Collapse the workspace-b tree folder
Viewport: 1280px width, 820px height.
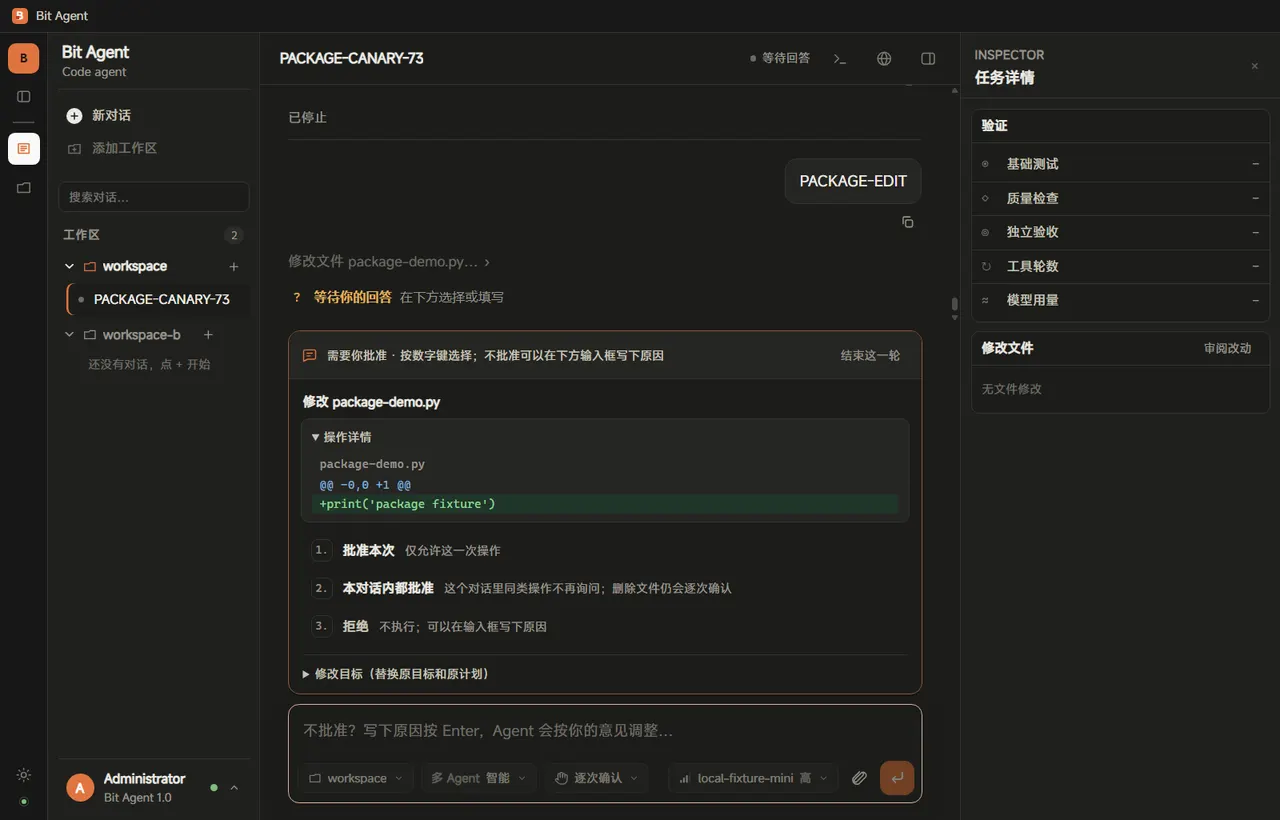tap(69, 335)
